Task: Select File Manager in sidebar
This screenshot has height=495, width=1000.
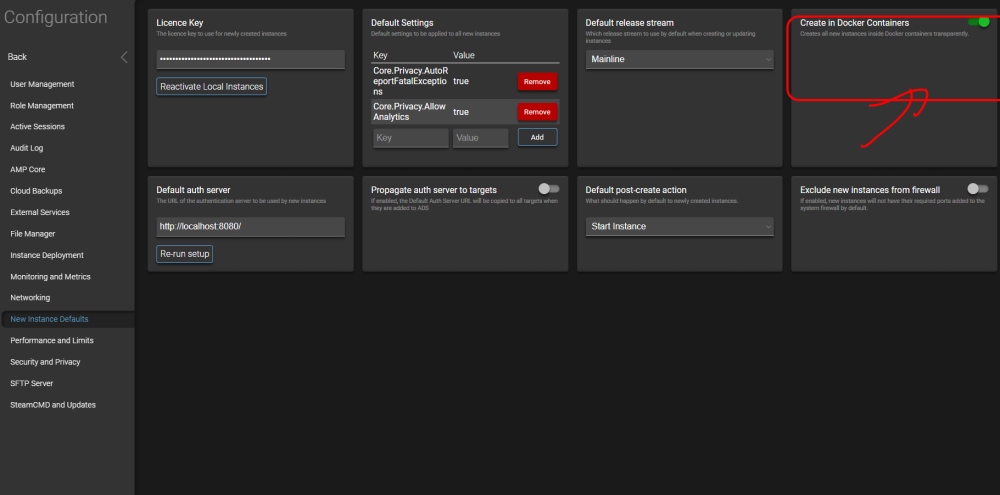Action: pos(33,233)
